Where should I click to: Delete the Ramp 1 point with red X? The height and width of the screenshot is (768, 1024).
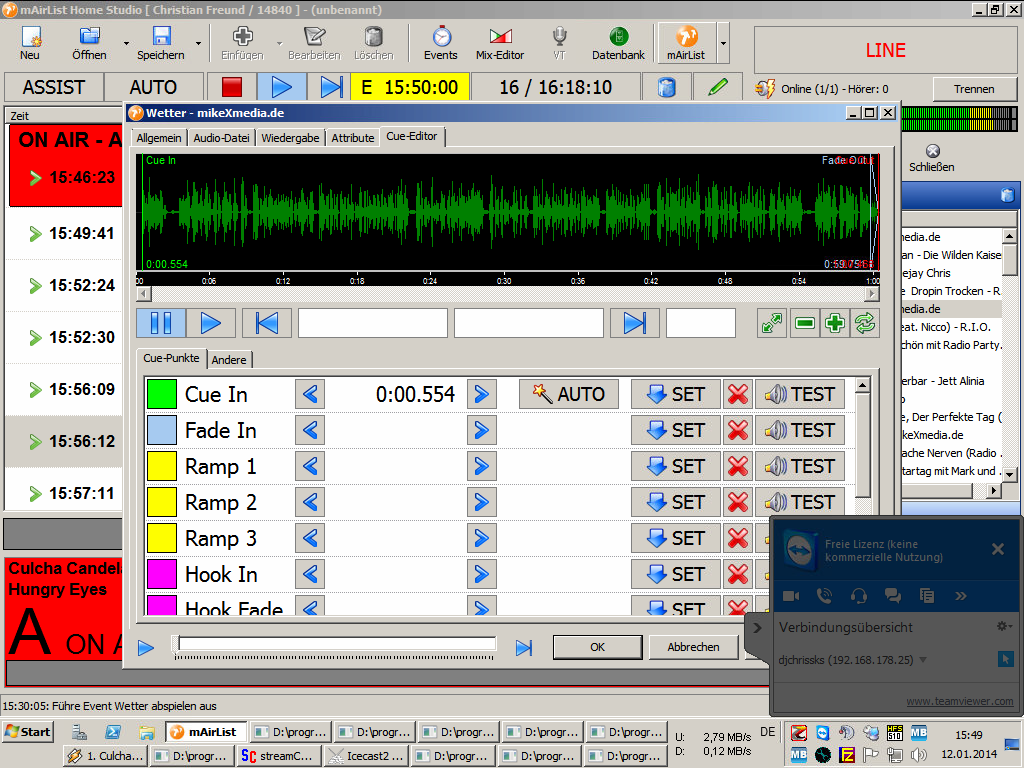pos(738,466)
